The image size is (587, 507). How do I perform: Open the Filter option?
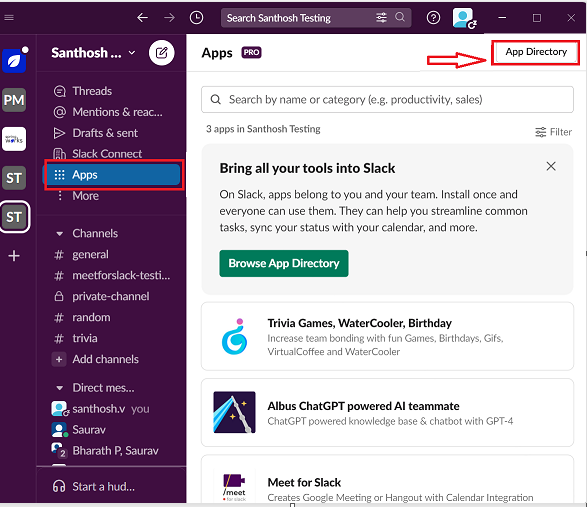click(553, 132)
